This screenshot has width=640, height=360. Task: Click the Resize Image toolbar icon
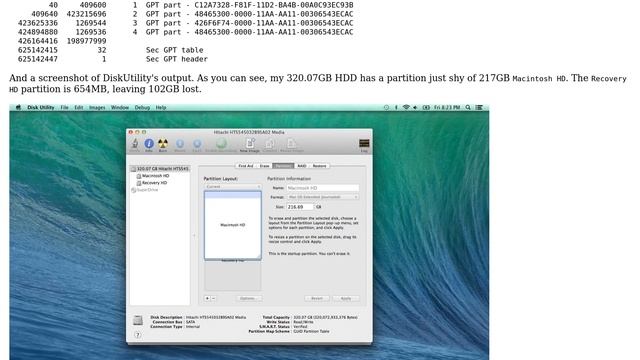click(292, 144)
